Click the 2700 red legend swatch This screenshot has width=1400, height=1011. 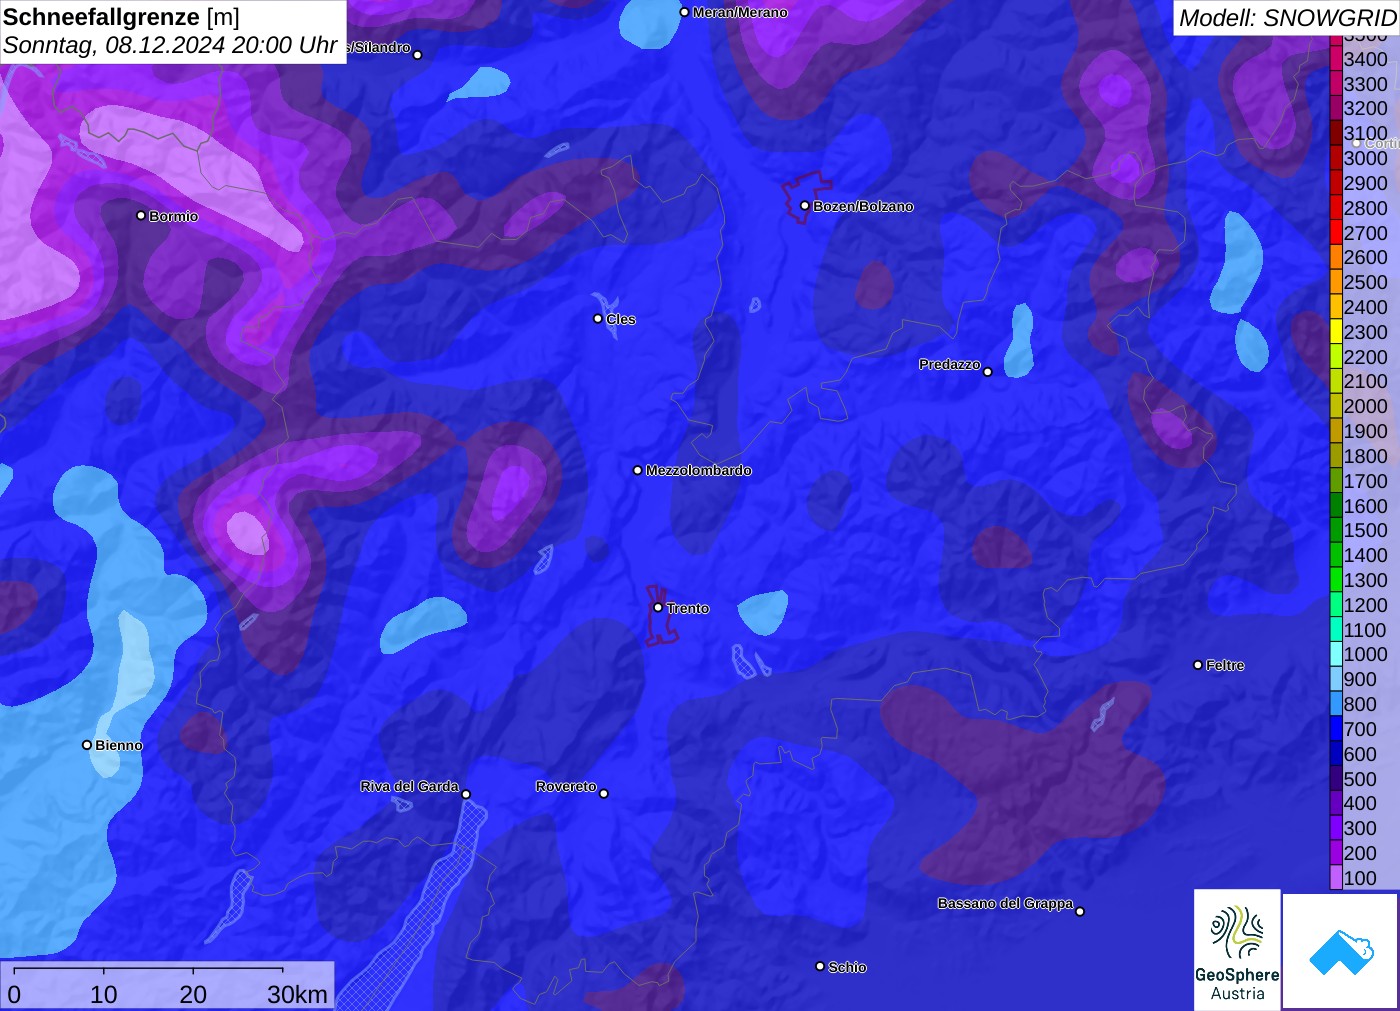[1336, 233]
